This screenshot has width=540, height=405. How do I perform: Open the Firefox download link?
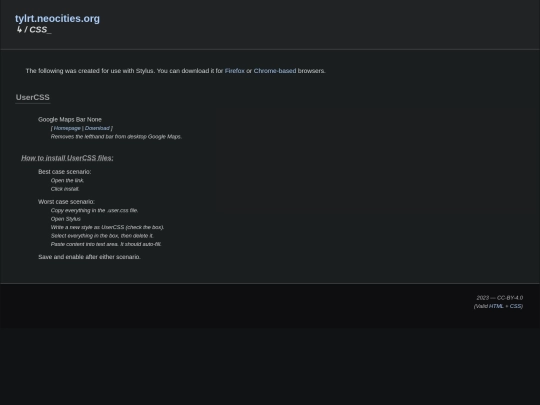[235, 71]
